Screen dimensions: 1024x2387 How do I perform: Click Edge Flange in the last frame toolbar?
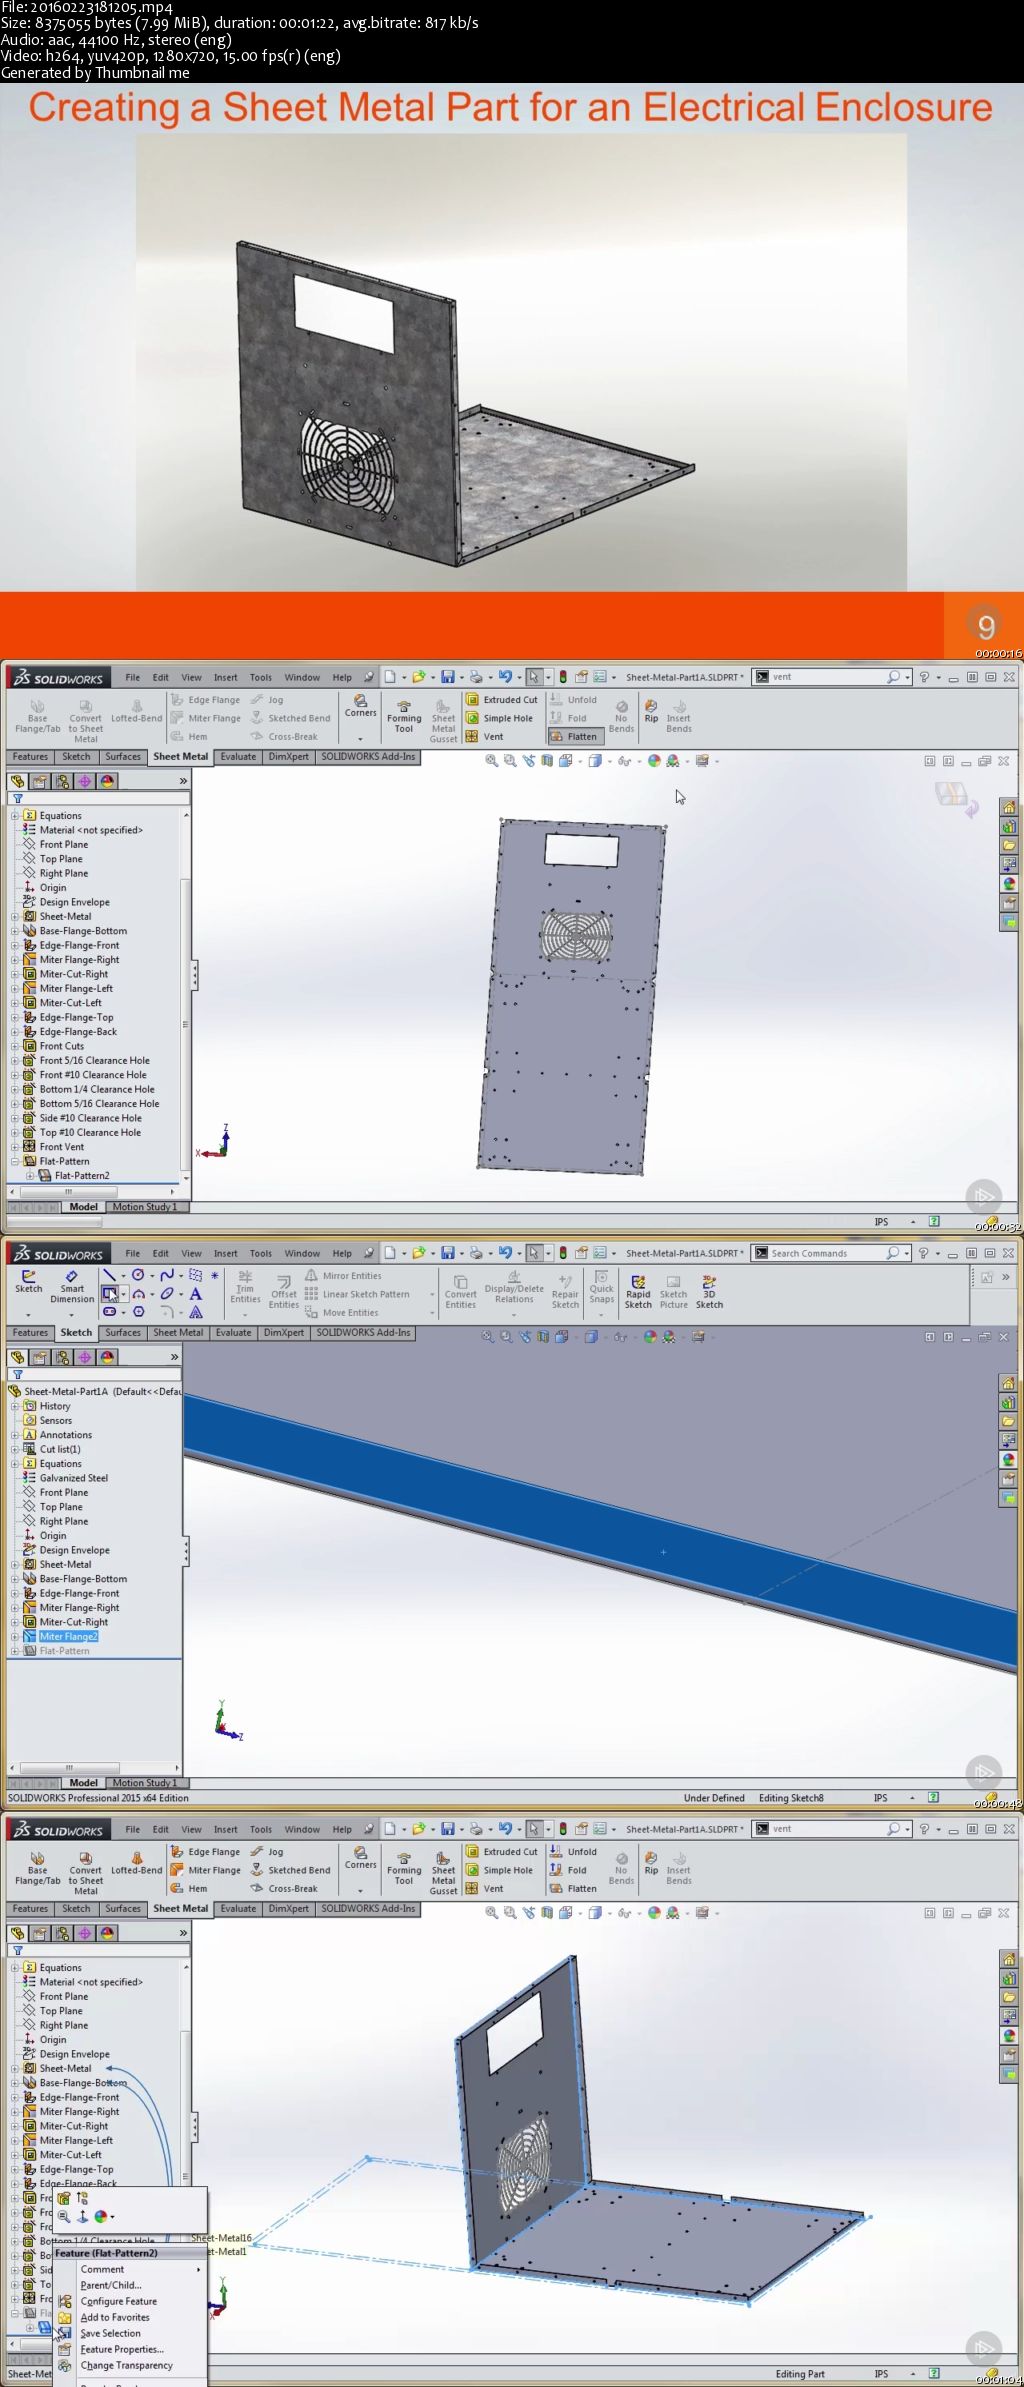[206, 1852]
